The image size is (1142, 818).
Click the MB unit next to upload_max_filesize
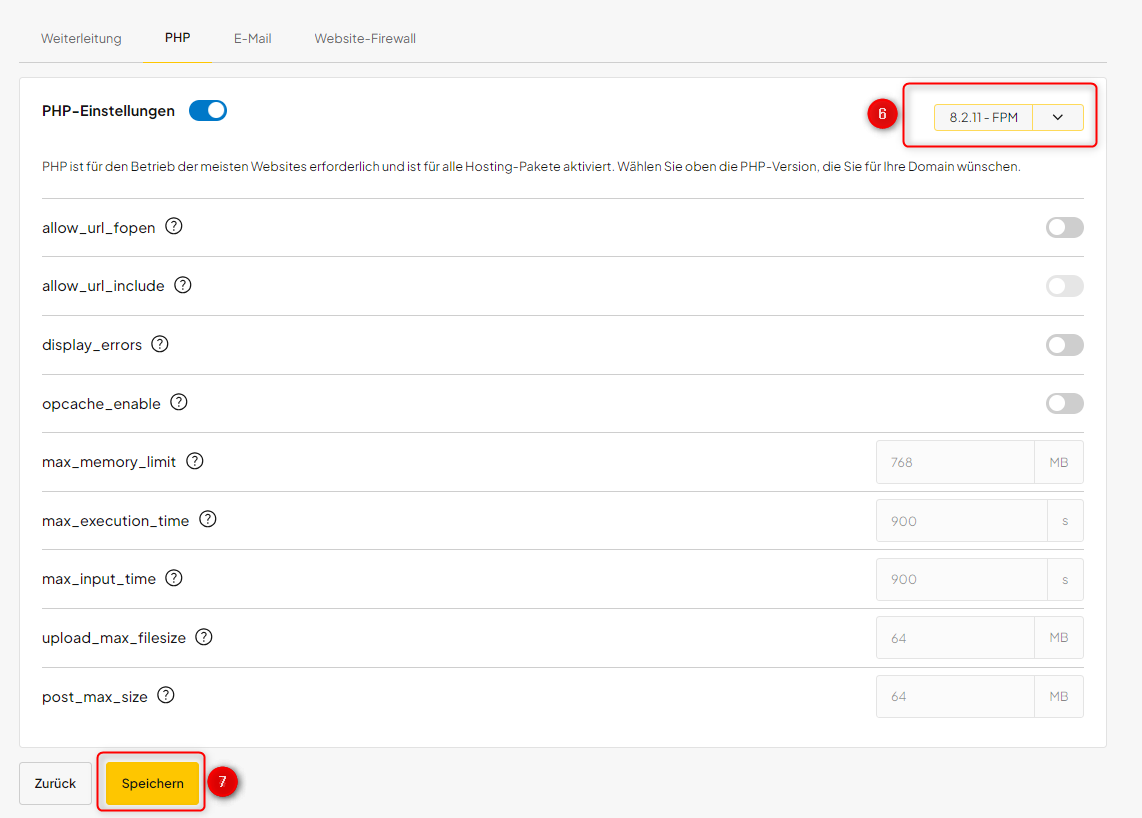tap(1058, 638)
